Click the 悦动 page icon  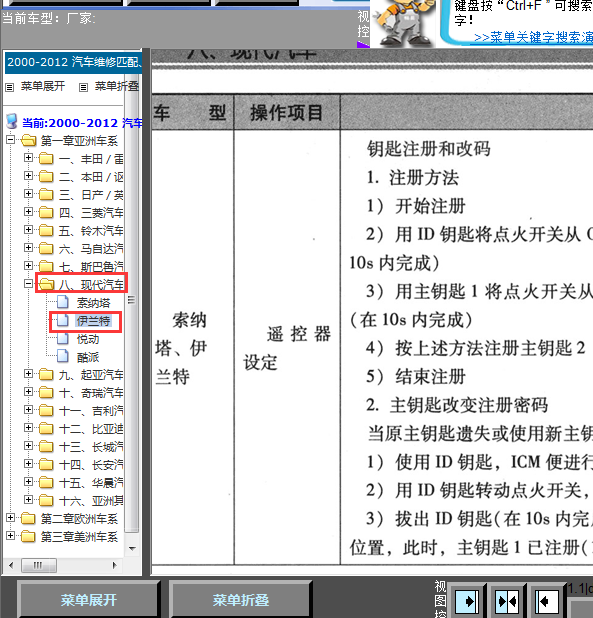pos(62,339)
